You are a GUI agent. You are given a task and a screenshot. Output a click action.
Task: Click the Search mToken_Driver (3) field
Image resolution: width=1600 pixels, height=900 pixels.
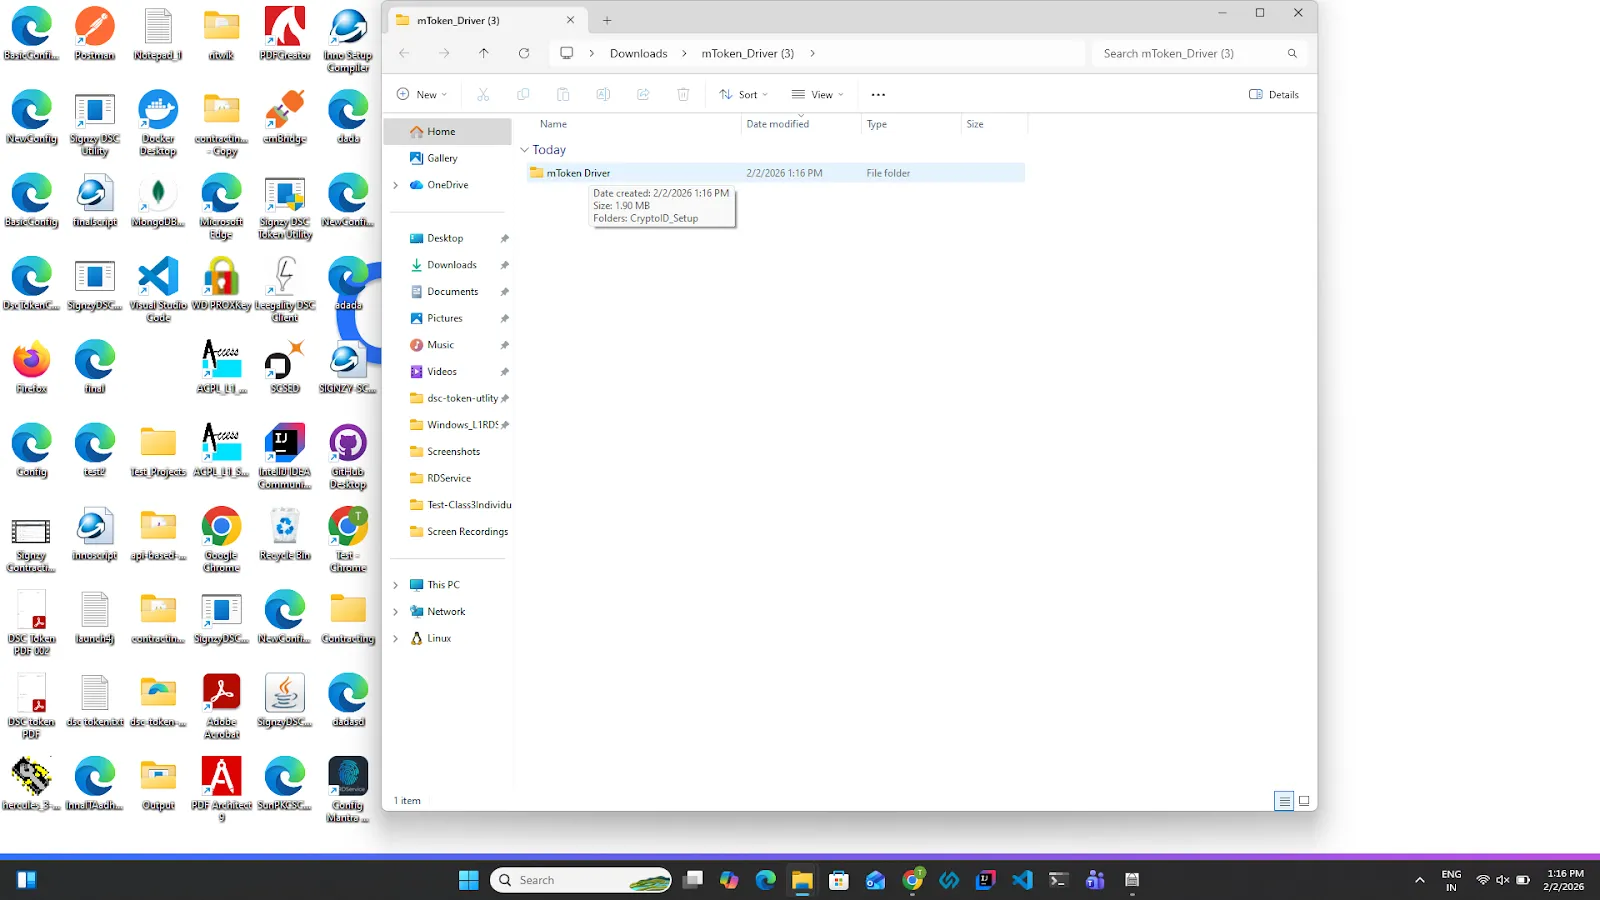[x=1200, y=53]
